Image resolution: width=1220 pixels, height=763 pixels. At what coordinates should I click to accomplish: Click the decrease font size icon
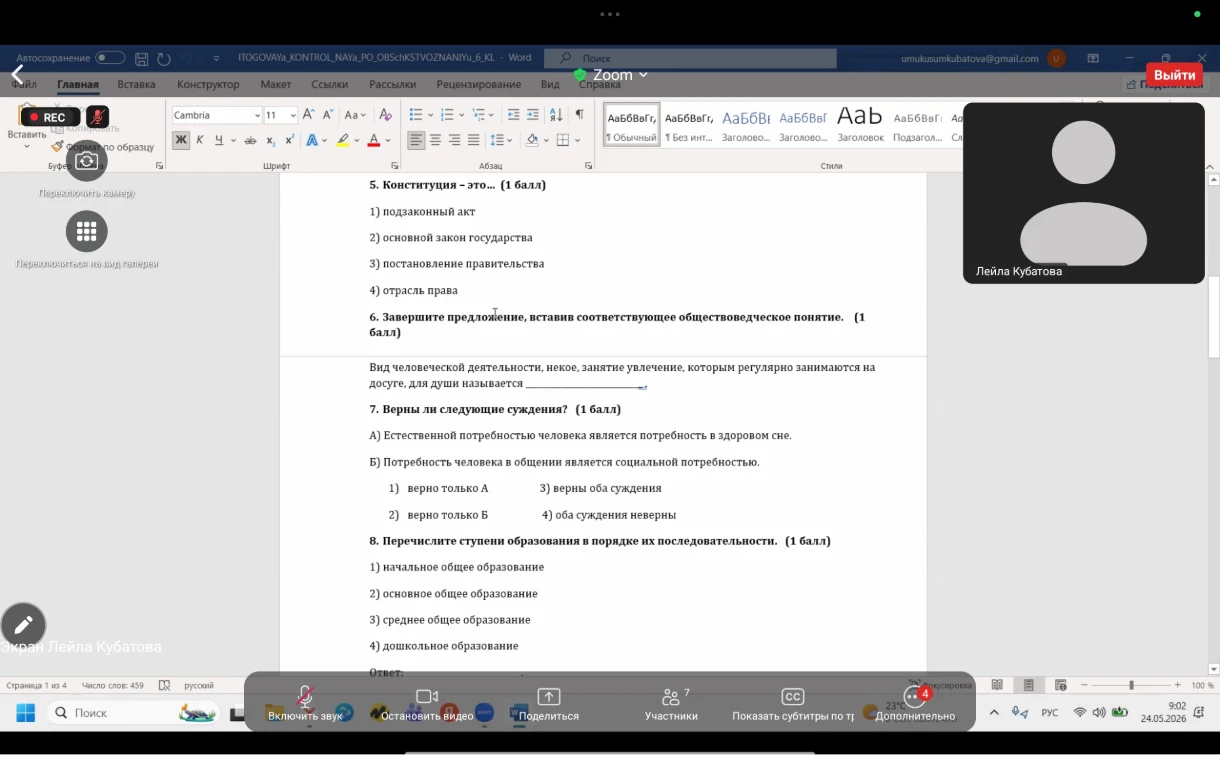(328, 115)
